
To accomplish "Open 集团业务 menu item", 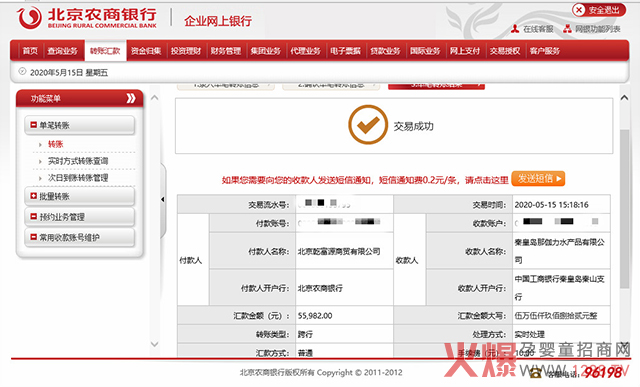I will (266, 51).
